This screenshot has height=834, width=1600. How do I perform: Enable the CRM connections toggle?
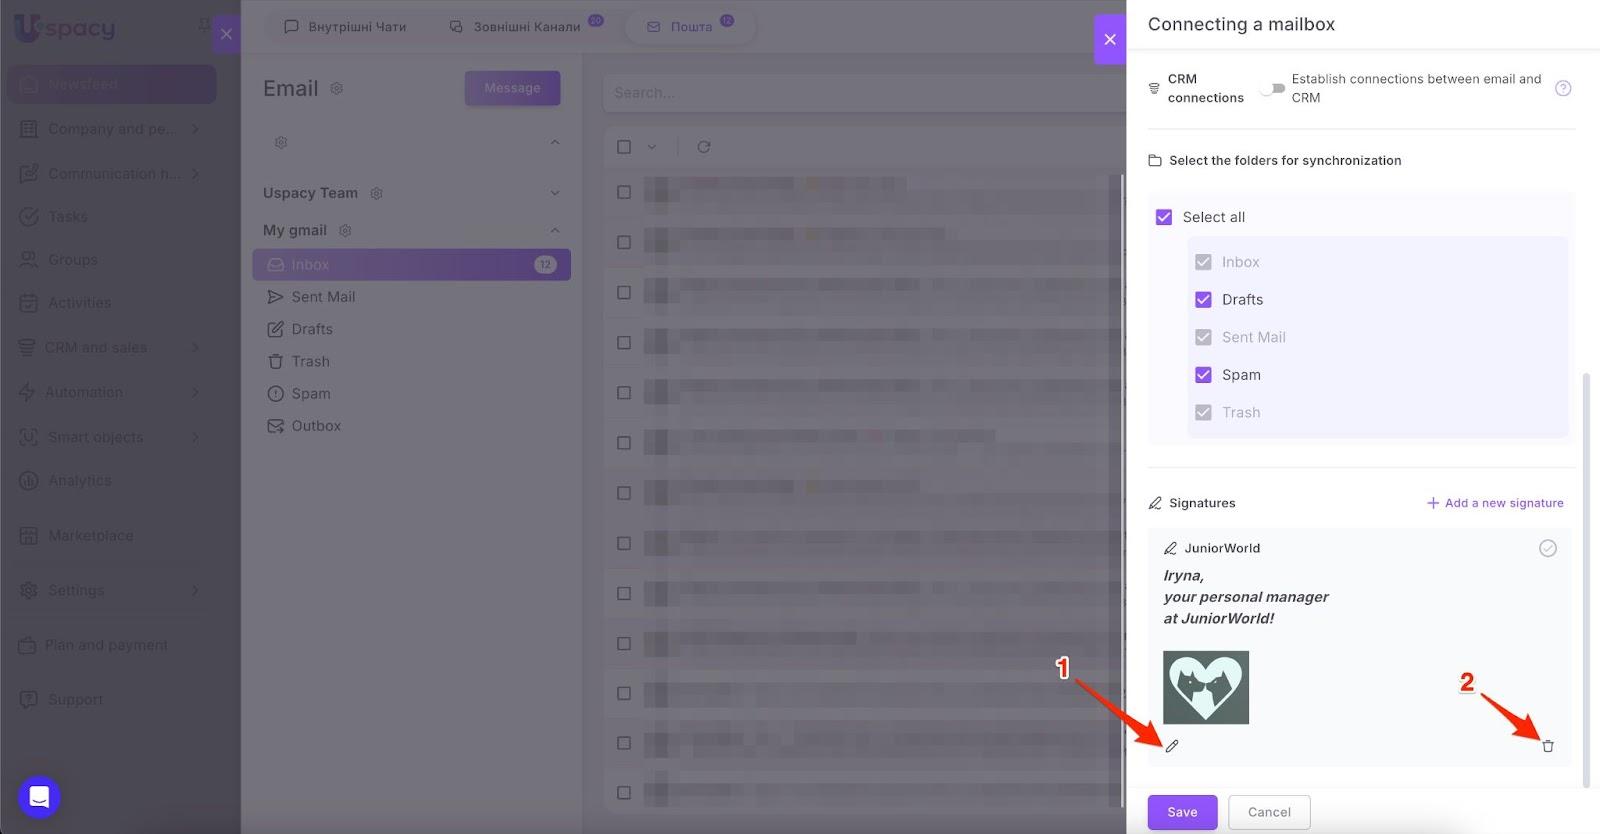point(1272,88)
